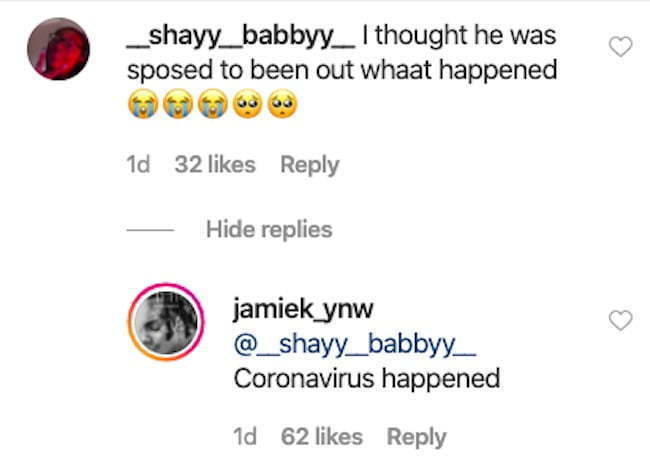This screenshot has width=650, height=459.
Task: Open _shayy_babbyy_'s red profile picture
Action: pyautogui.click(x=58, y=49)
